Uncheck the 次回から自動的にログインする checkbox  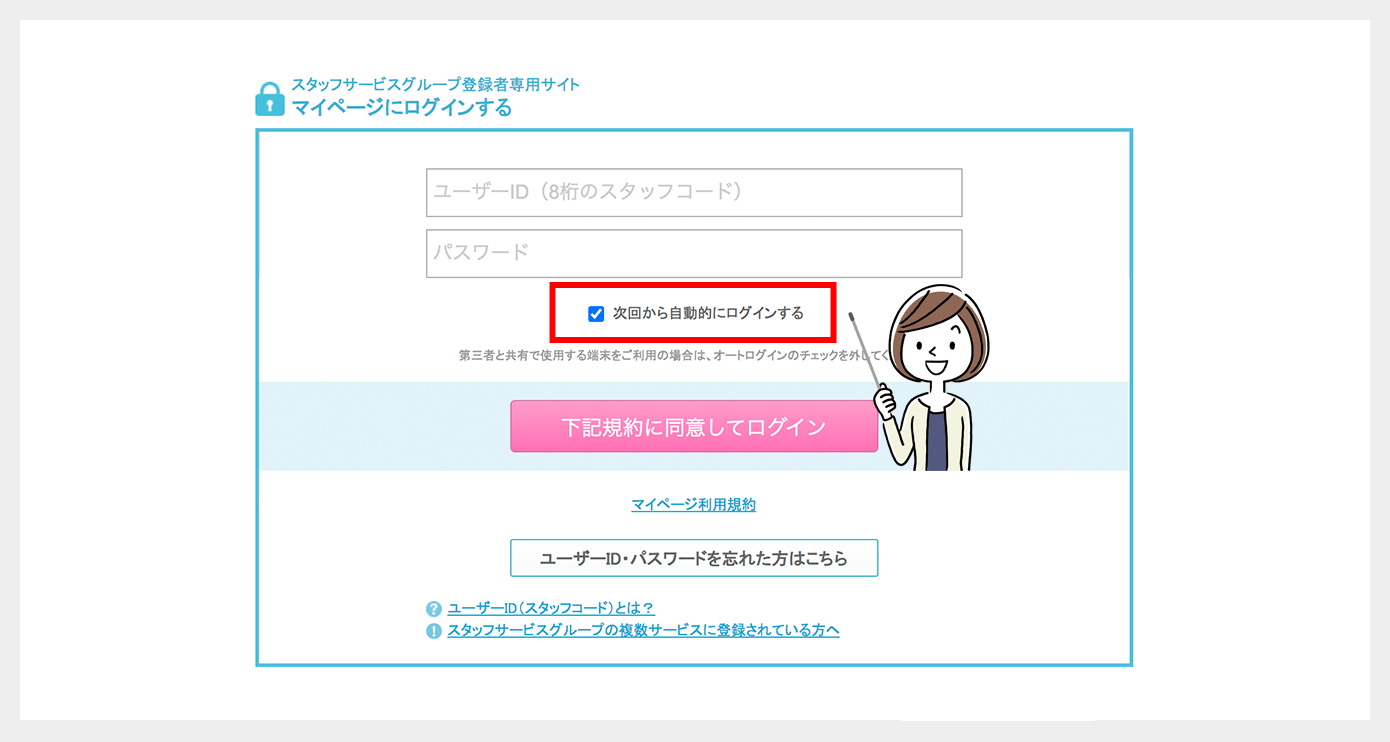point(596,314)
